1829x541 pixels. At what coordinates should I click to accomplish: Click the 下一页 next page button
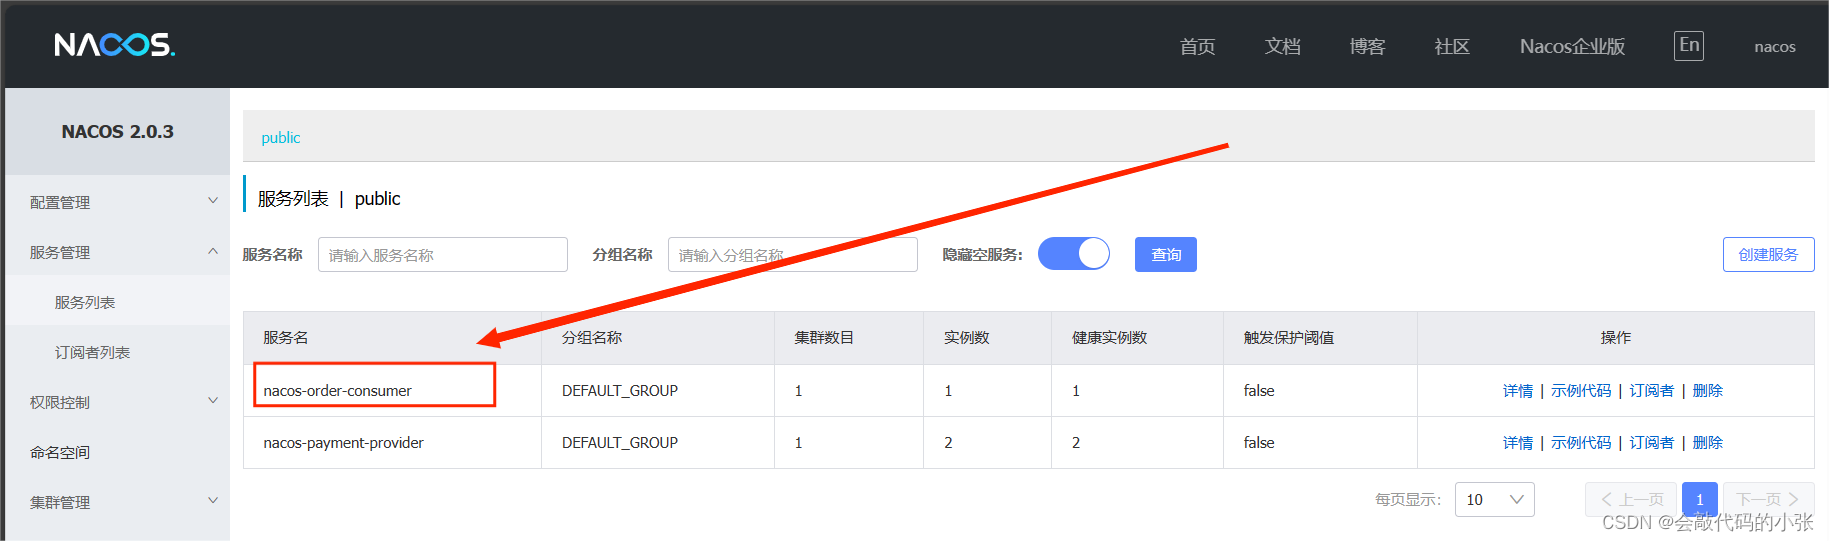point(1768,499)
